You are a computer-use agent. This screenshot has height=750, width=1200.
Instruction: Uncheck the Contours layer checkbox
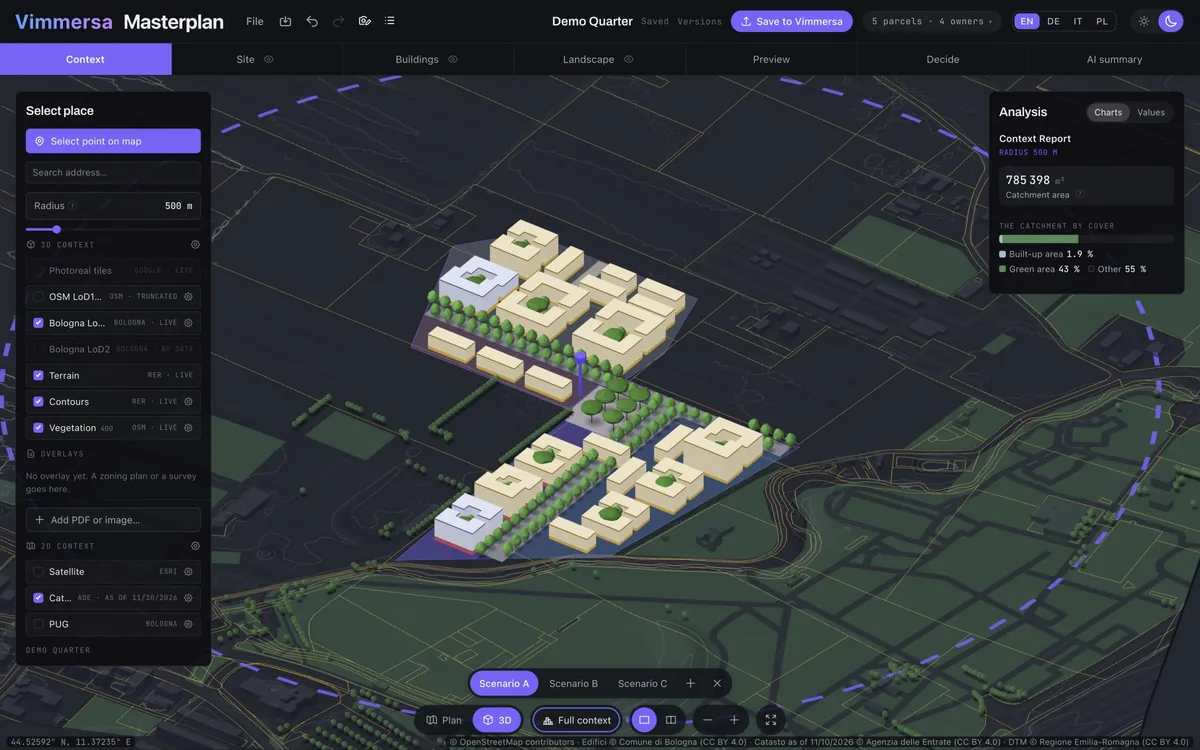[38, 401]
